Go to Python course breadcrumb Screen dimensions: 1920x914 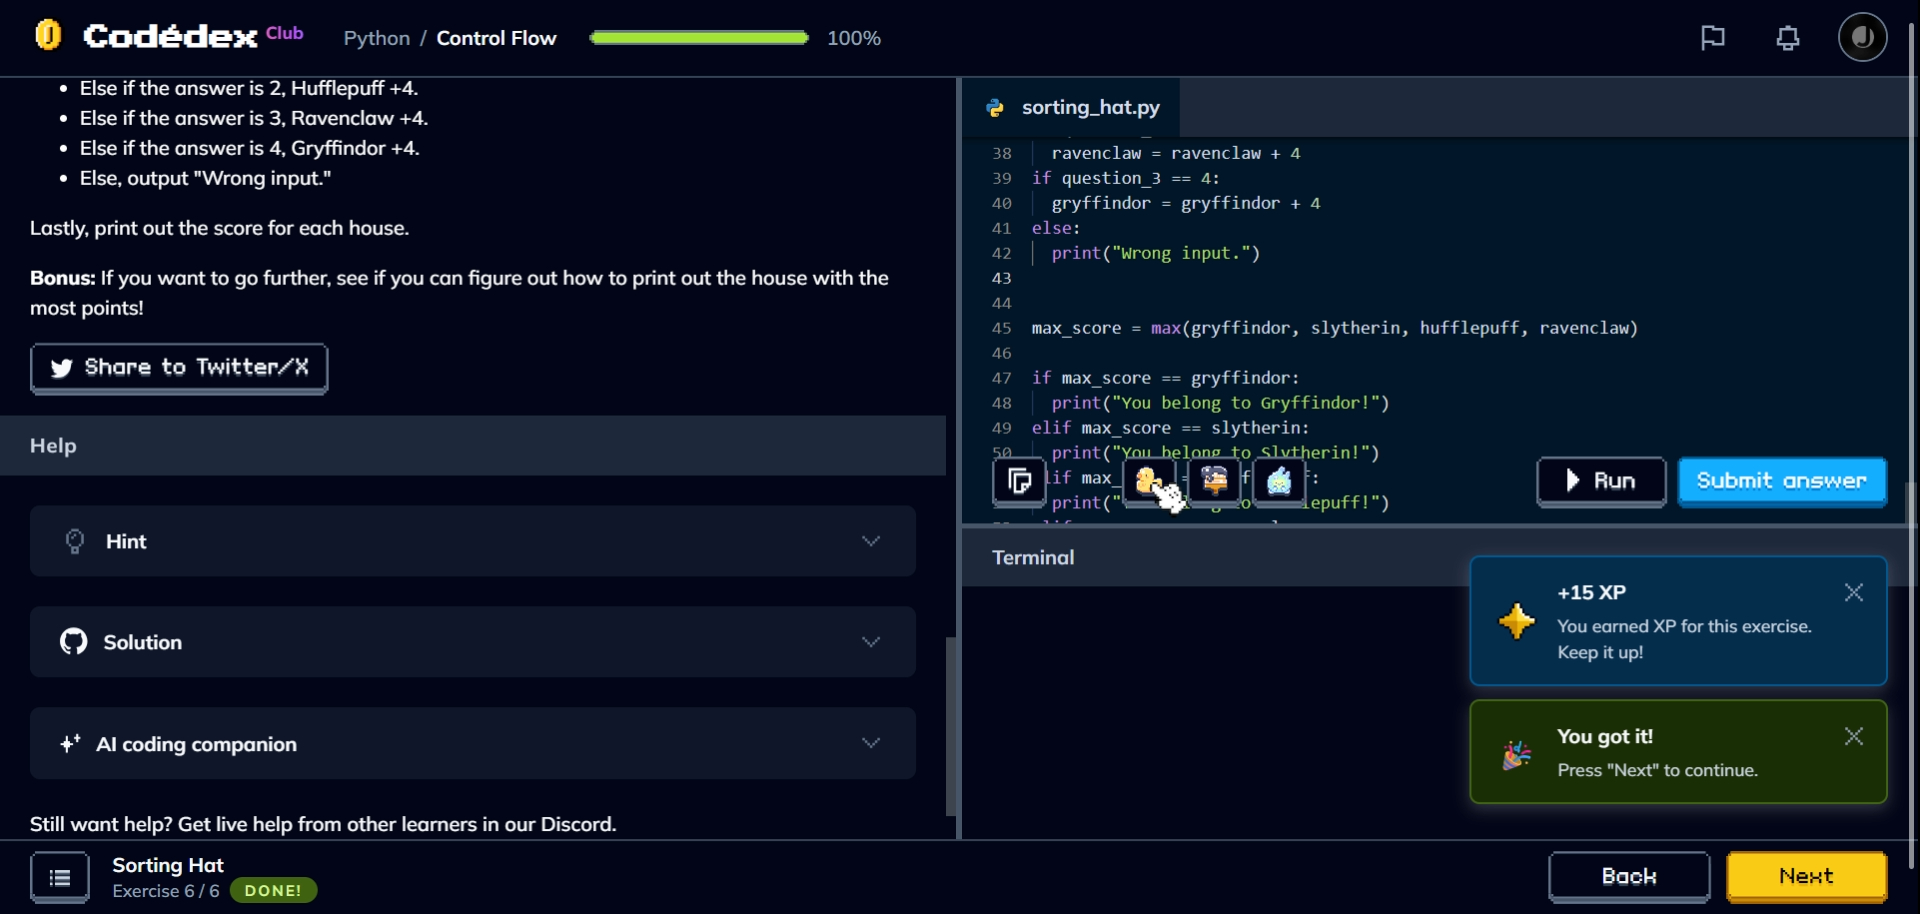376,38
